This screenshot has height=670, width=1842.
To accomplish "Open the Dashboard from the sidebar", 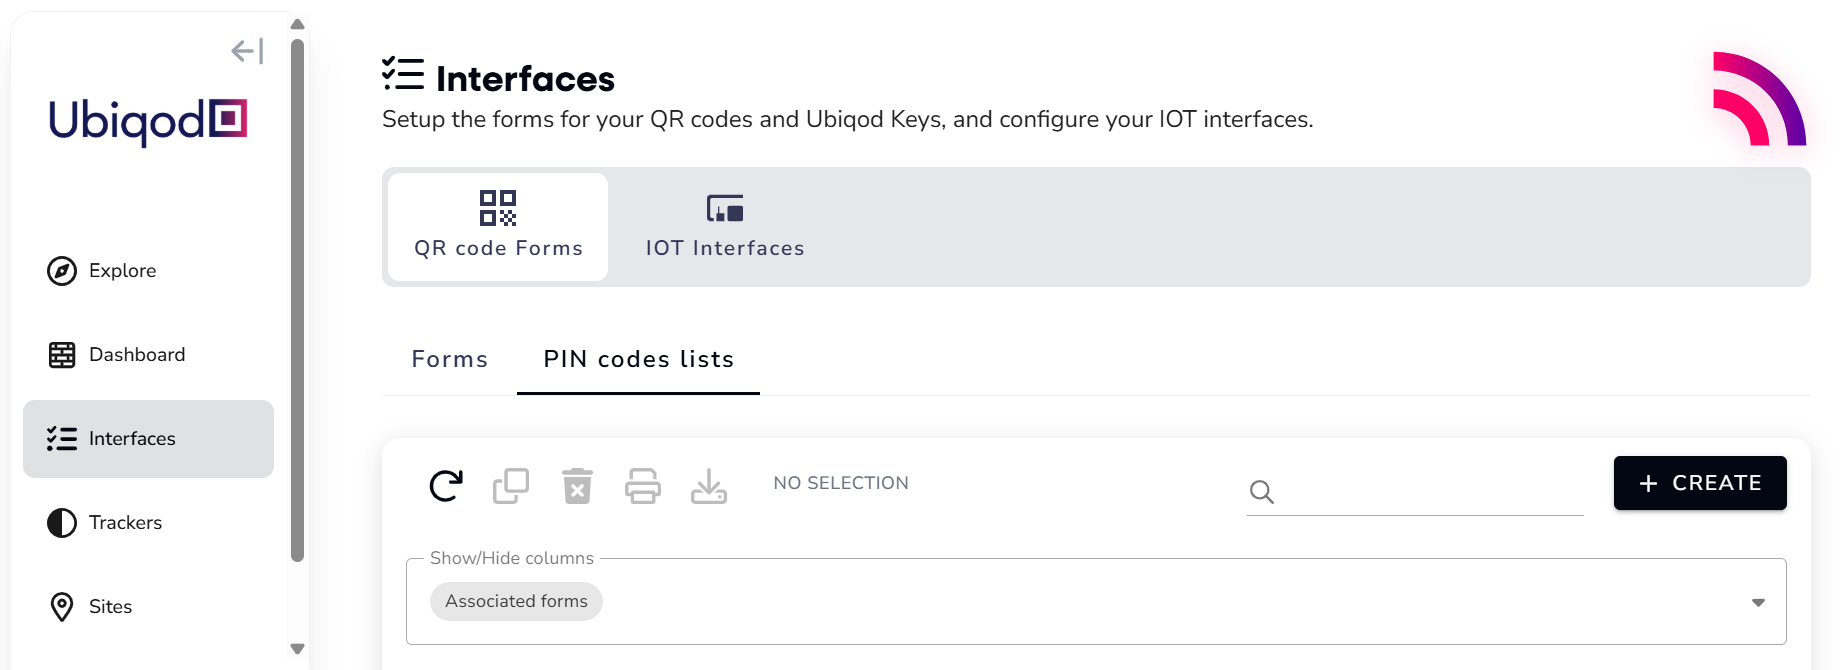I will tap(136, 354).
